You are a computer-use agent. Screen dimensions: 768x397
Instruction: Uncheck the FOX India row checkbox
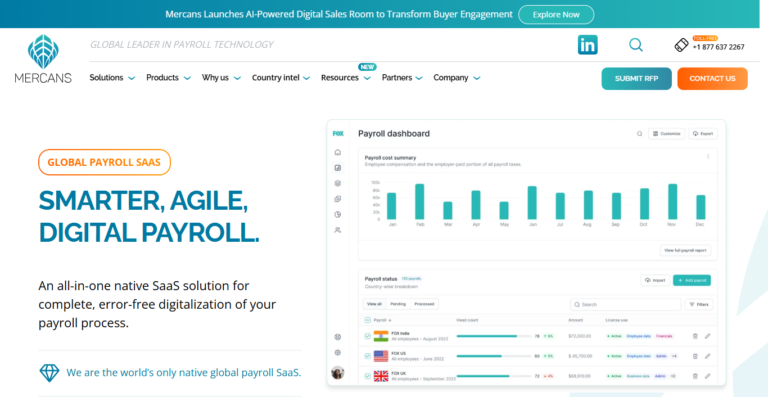click(368, 336)
